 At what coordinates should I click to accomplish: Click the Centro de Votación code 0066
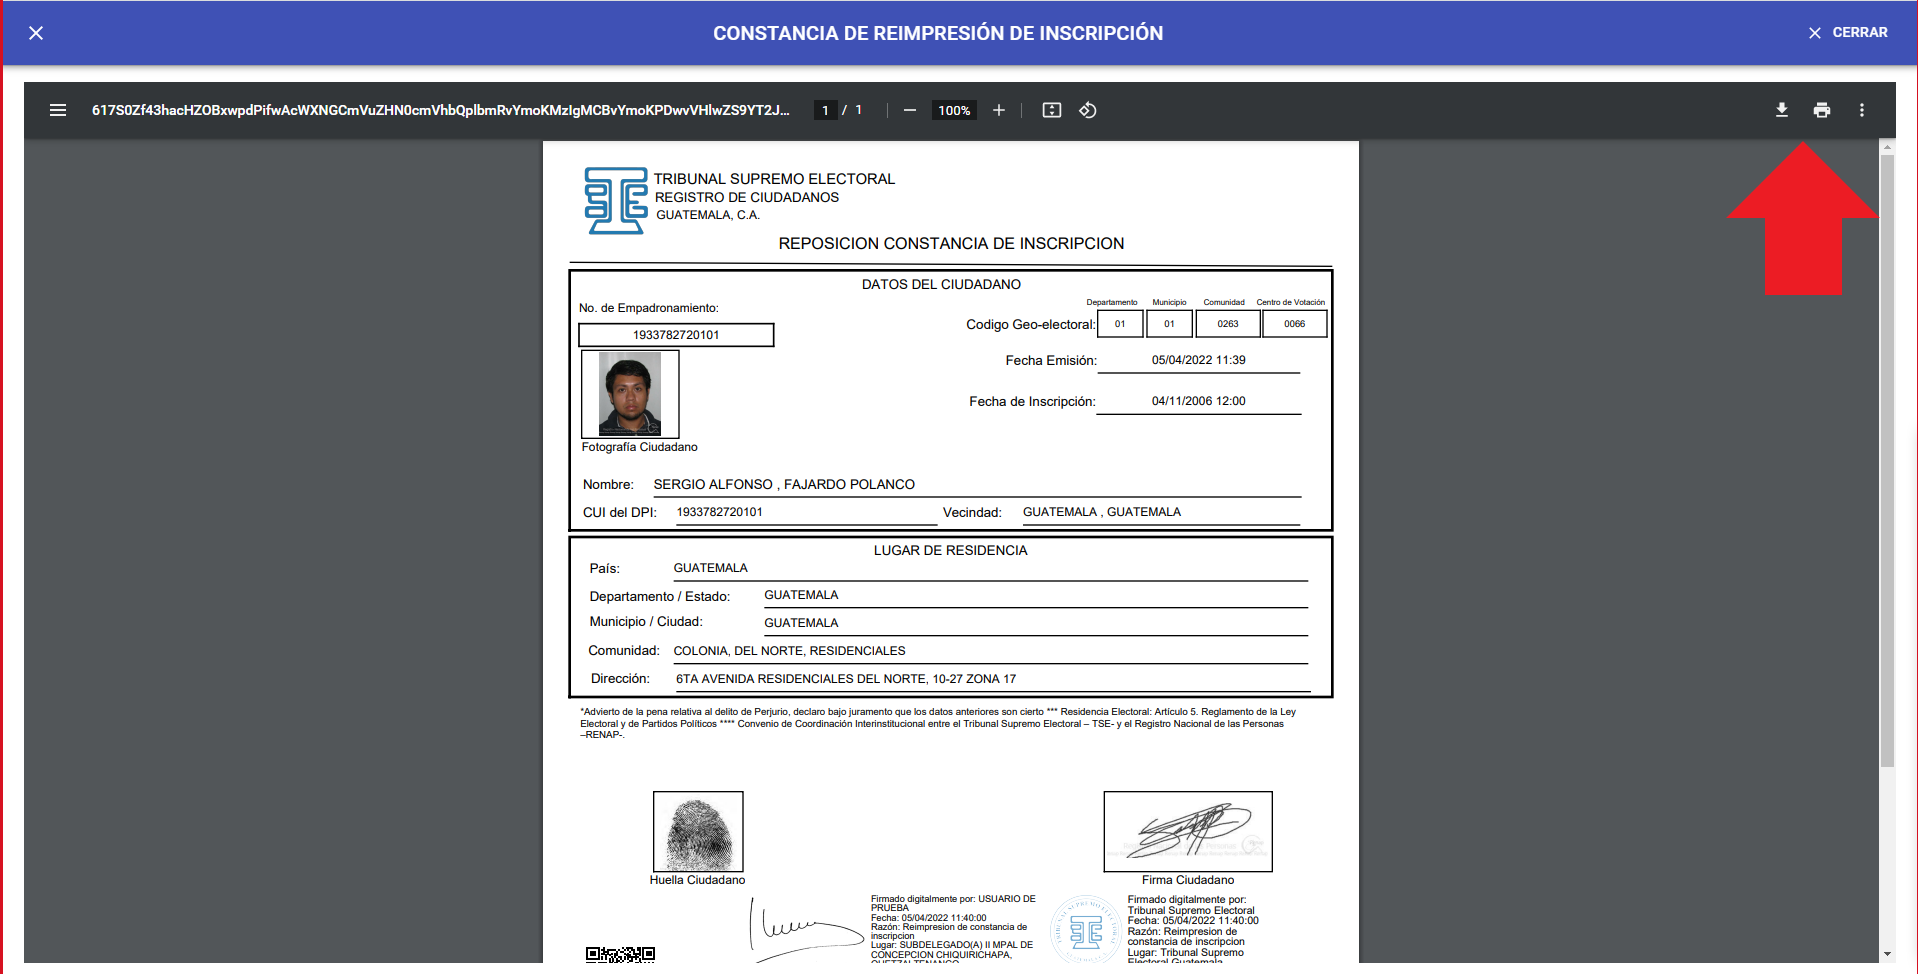1295,324
